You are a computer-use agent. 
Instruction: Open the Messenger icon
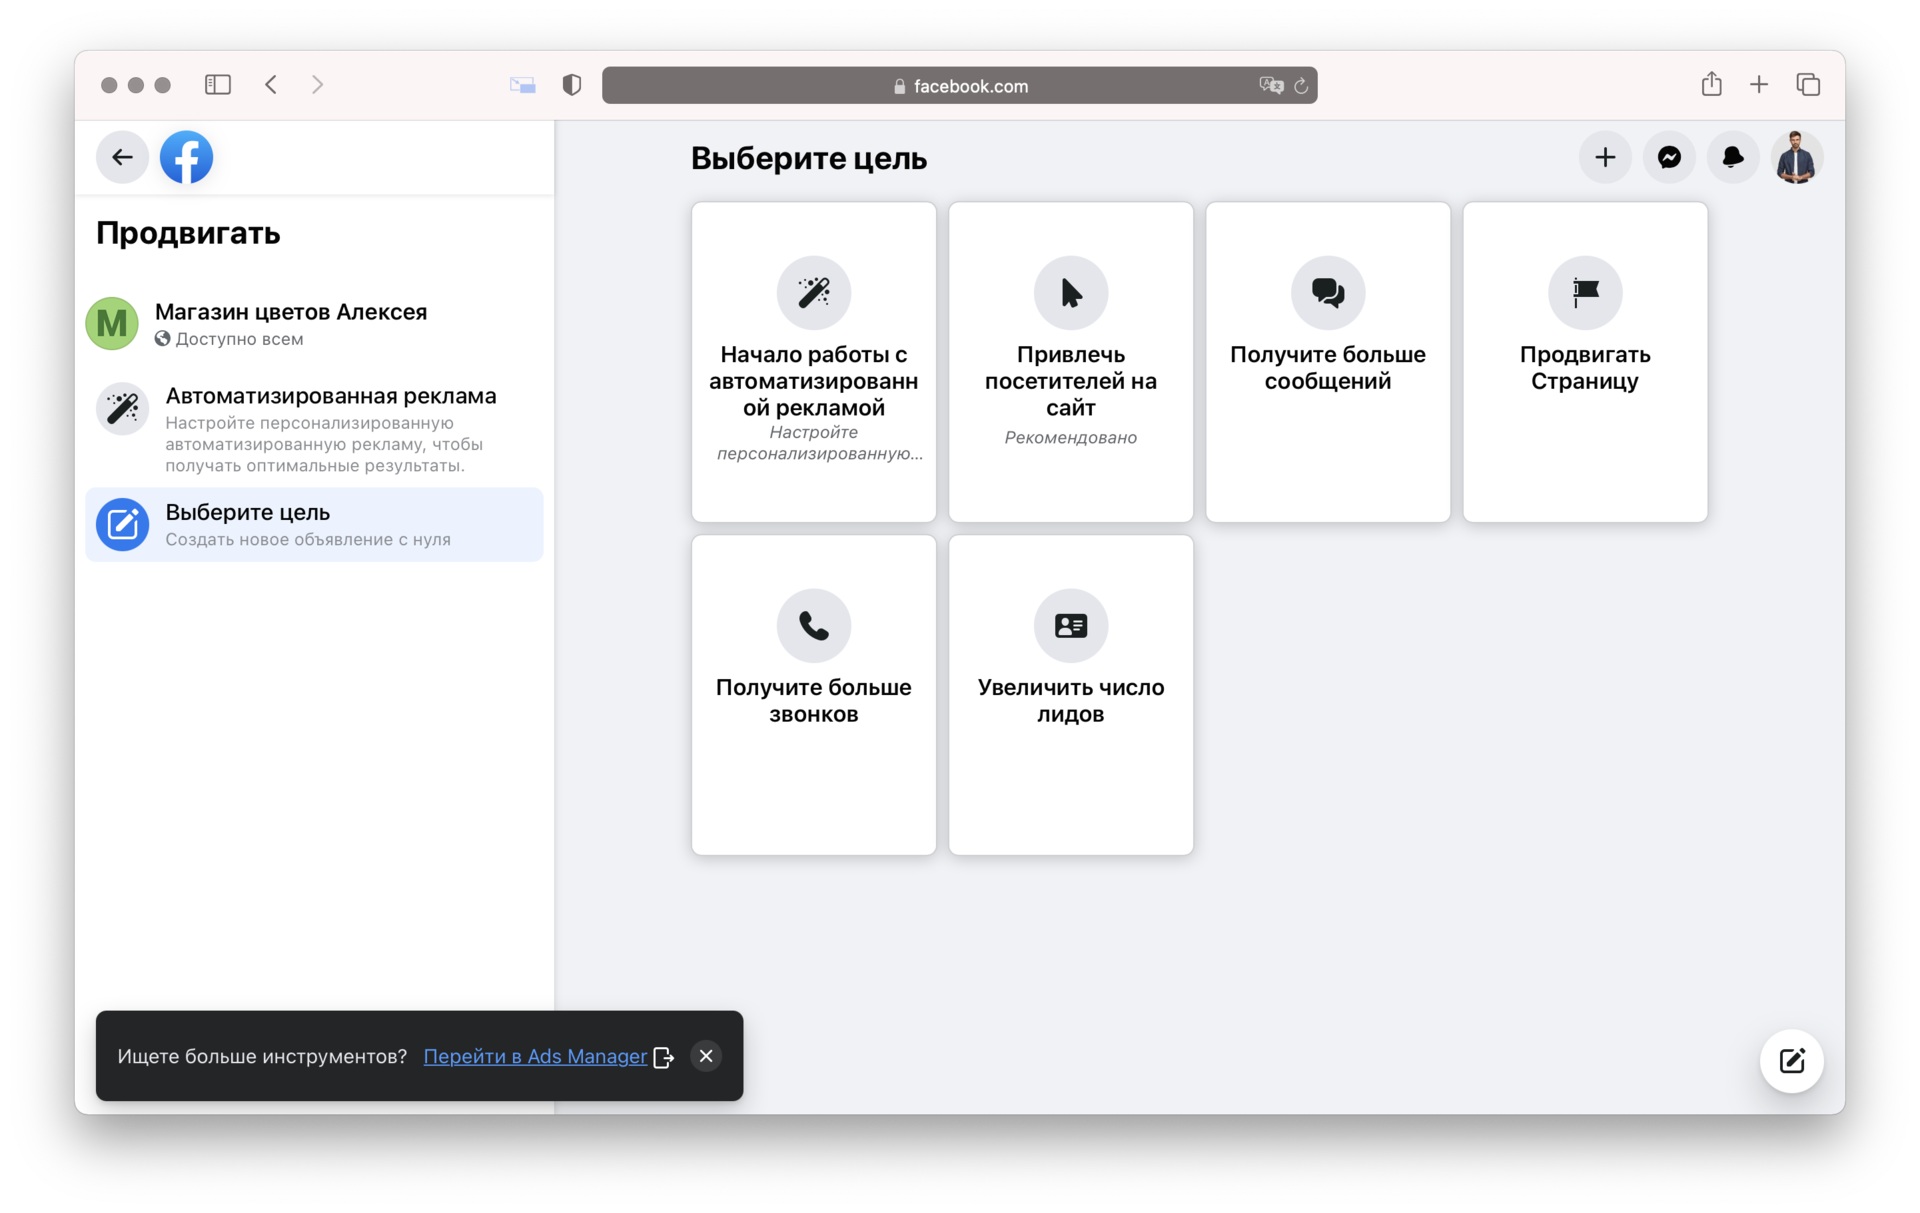coord(1669,157)
